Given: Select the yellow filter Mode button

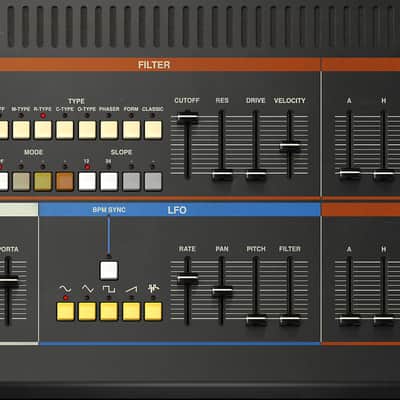Looking at the screenshot, I should click(x=43, y=182).
